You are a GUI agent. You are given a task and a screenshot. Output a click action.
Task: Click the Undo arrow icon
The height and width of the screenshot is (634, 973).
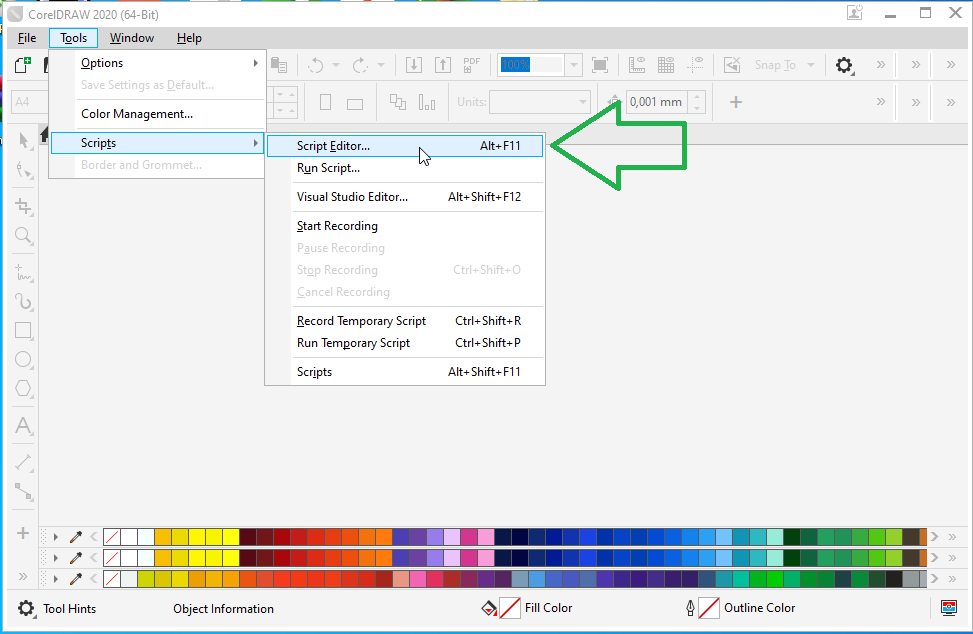pyautogui.click(x=316, y=65)
